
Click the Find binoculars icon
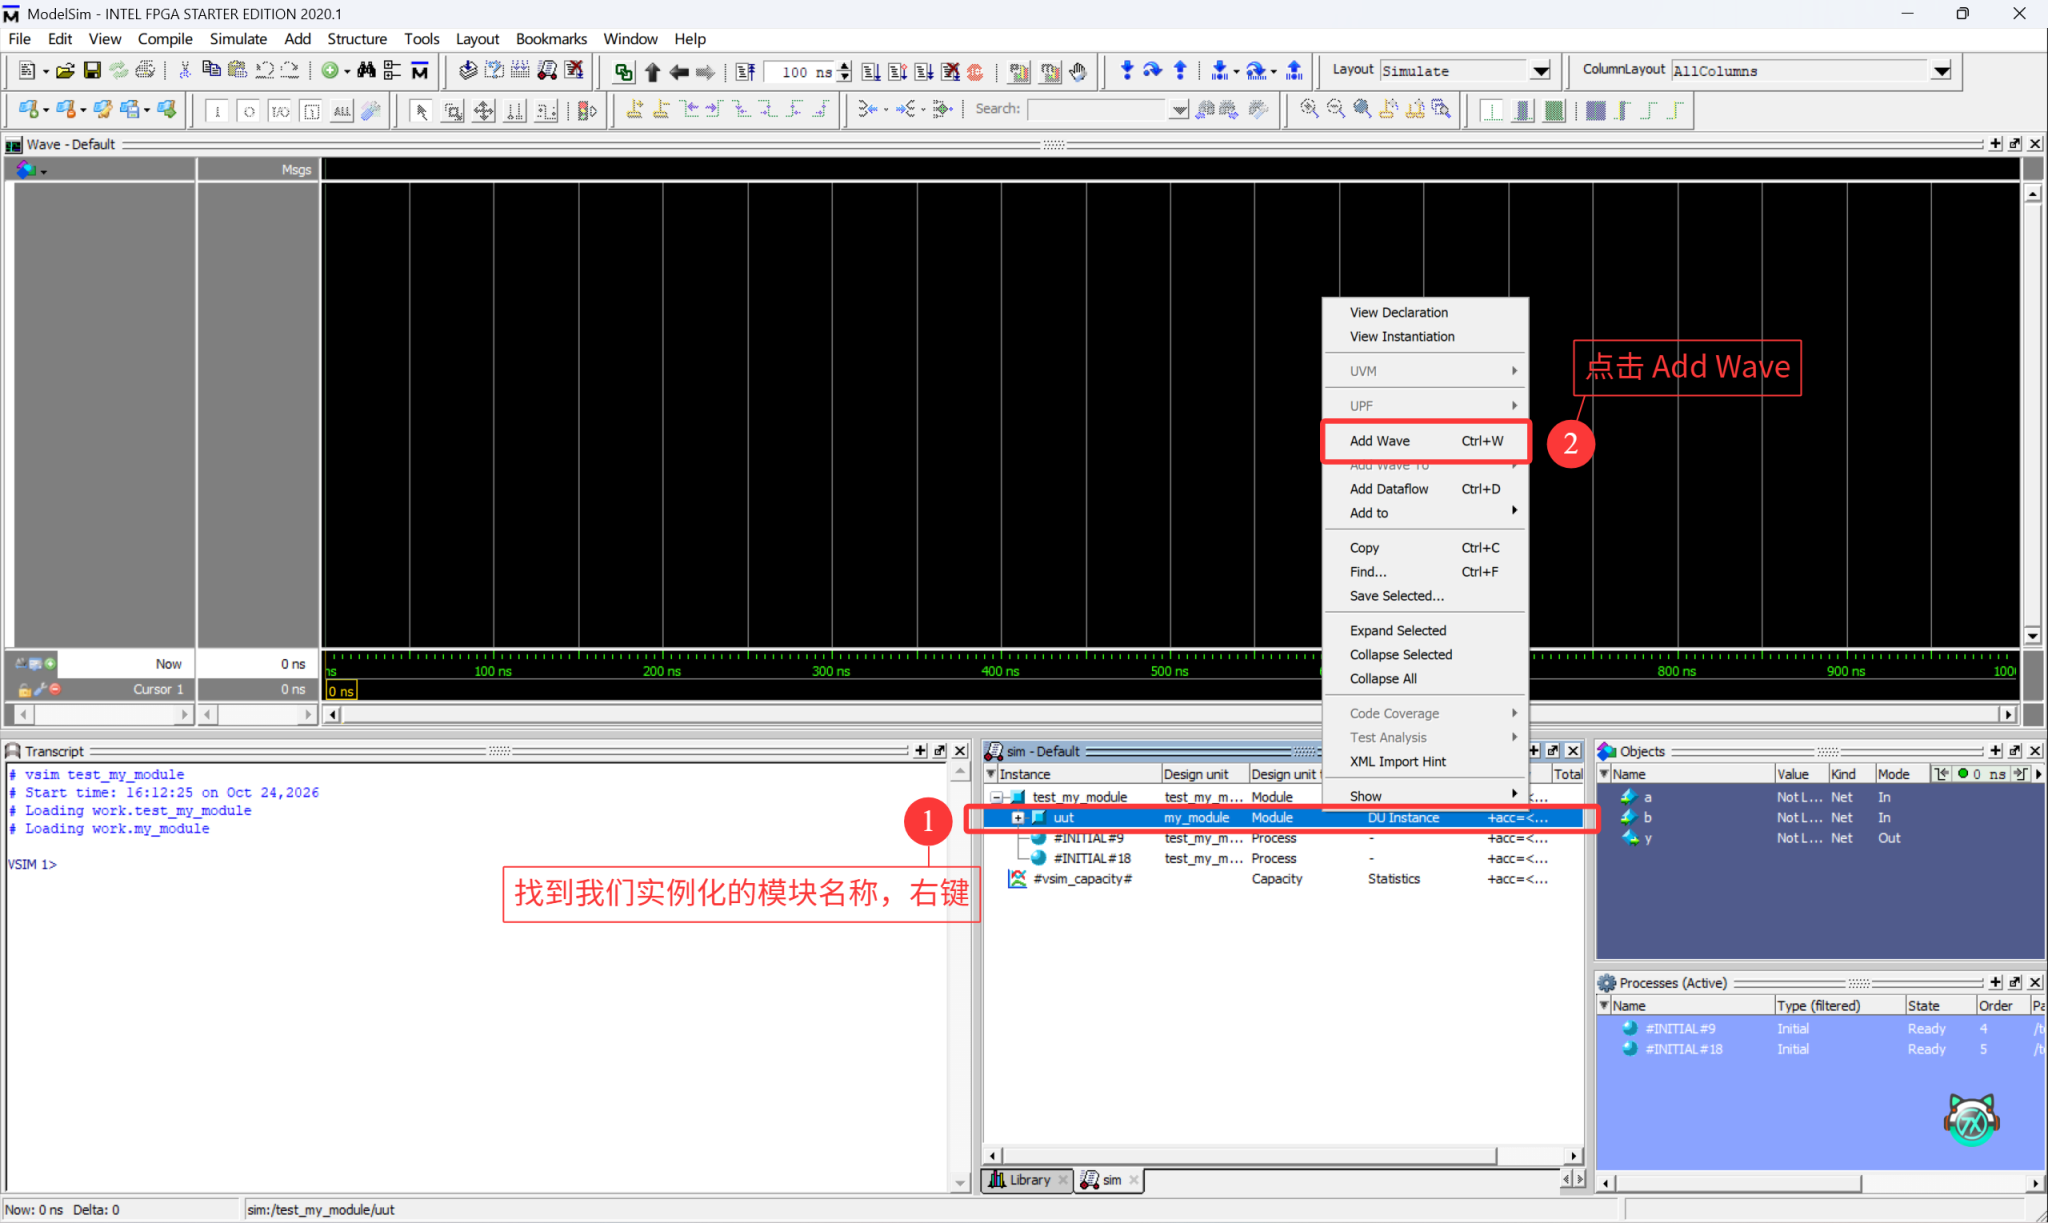pyautogui.click(x=366, y=71)
